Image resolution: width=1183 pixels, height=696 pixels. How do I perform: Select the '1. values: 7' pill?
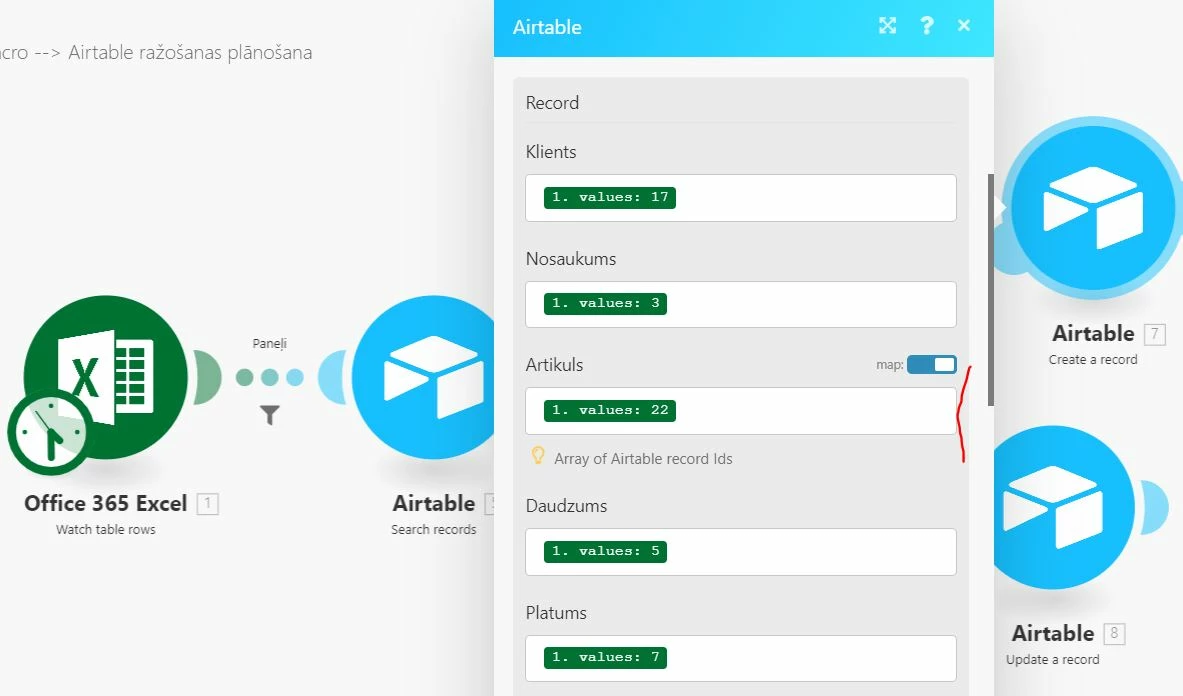[x=605, y=658]
